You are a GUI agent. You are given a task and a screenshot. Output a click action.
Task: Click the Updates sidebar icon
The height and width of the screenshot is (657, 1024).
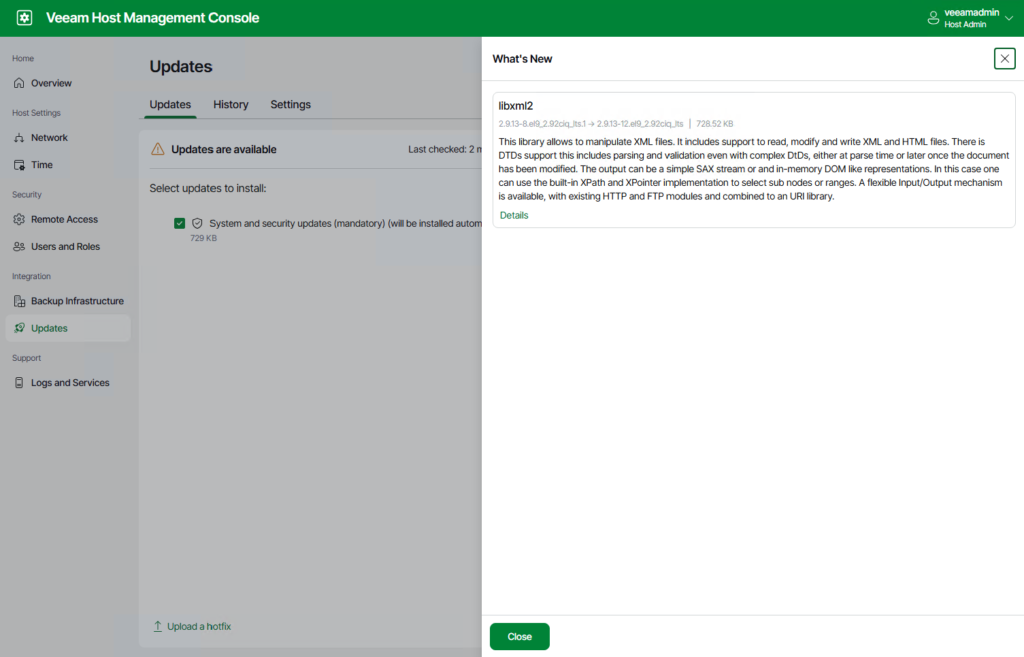[20, 328]
